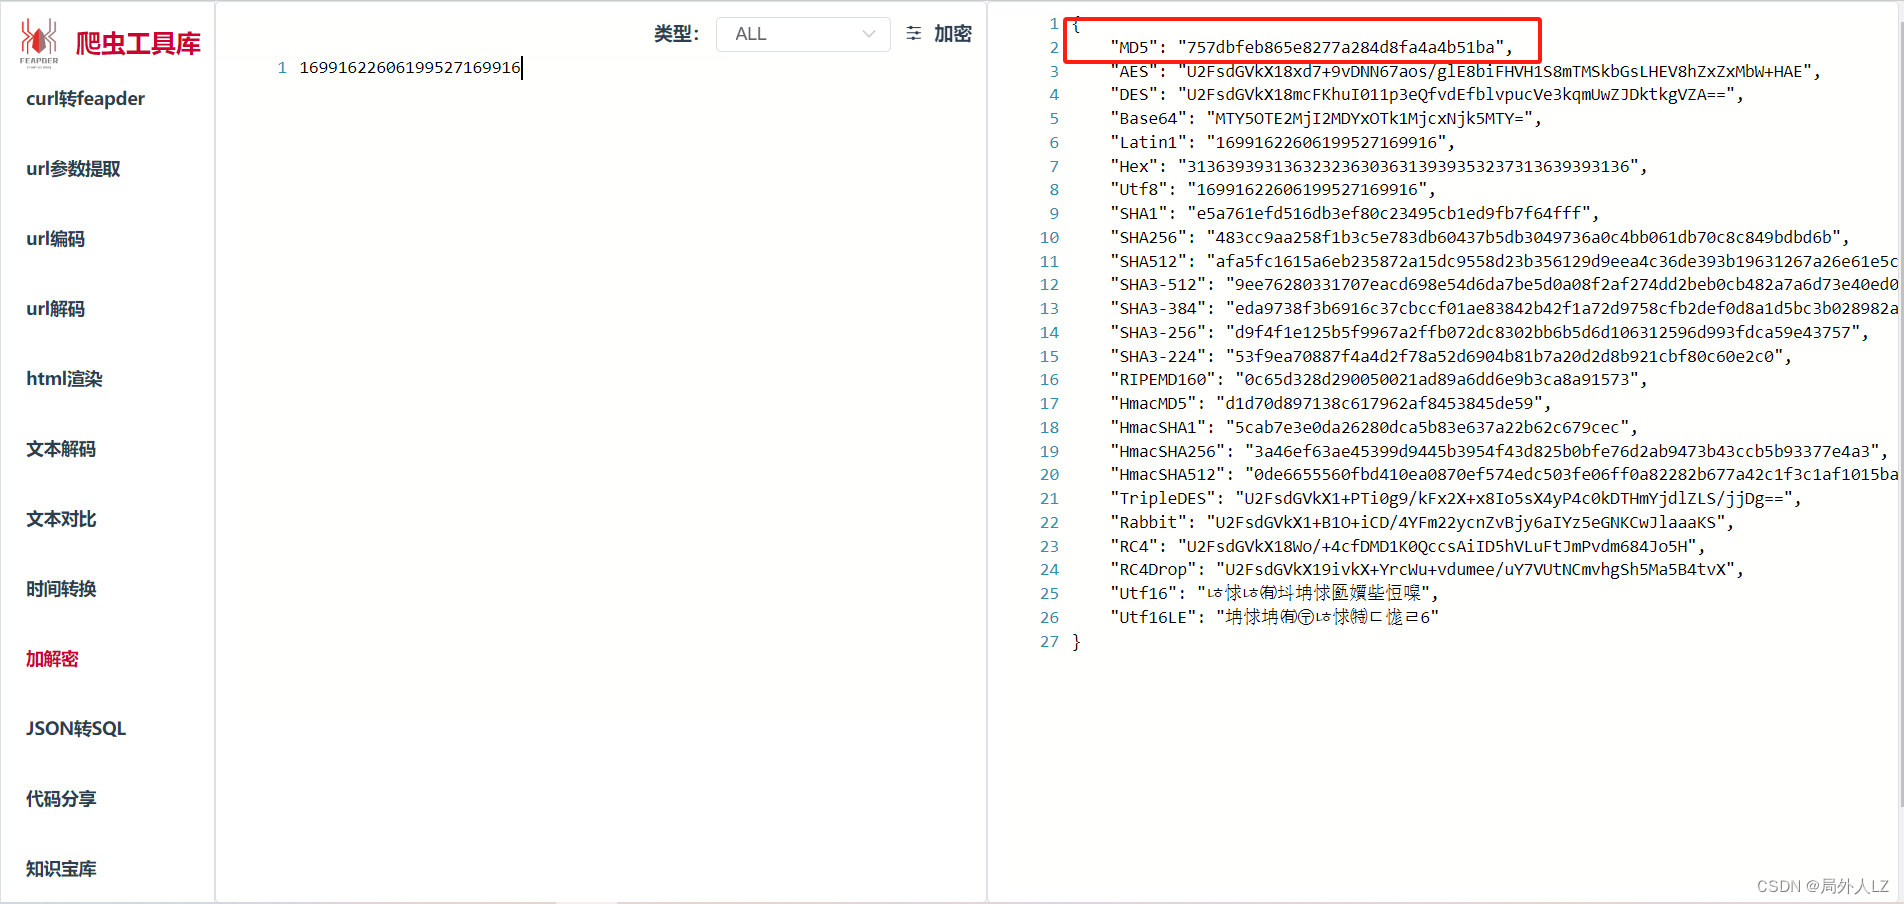Image resolution: width=1904 pixels, height=904 pixels.
Task: Open JSON转SQL tool
Action: click(76, 729)
